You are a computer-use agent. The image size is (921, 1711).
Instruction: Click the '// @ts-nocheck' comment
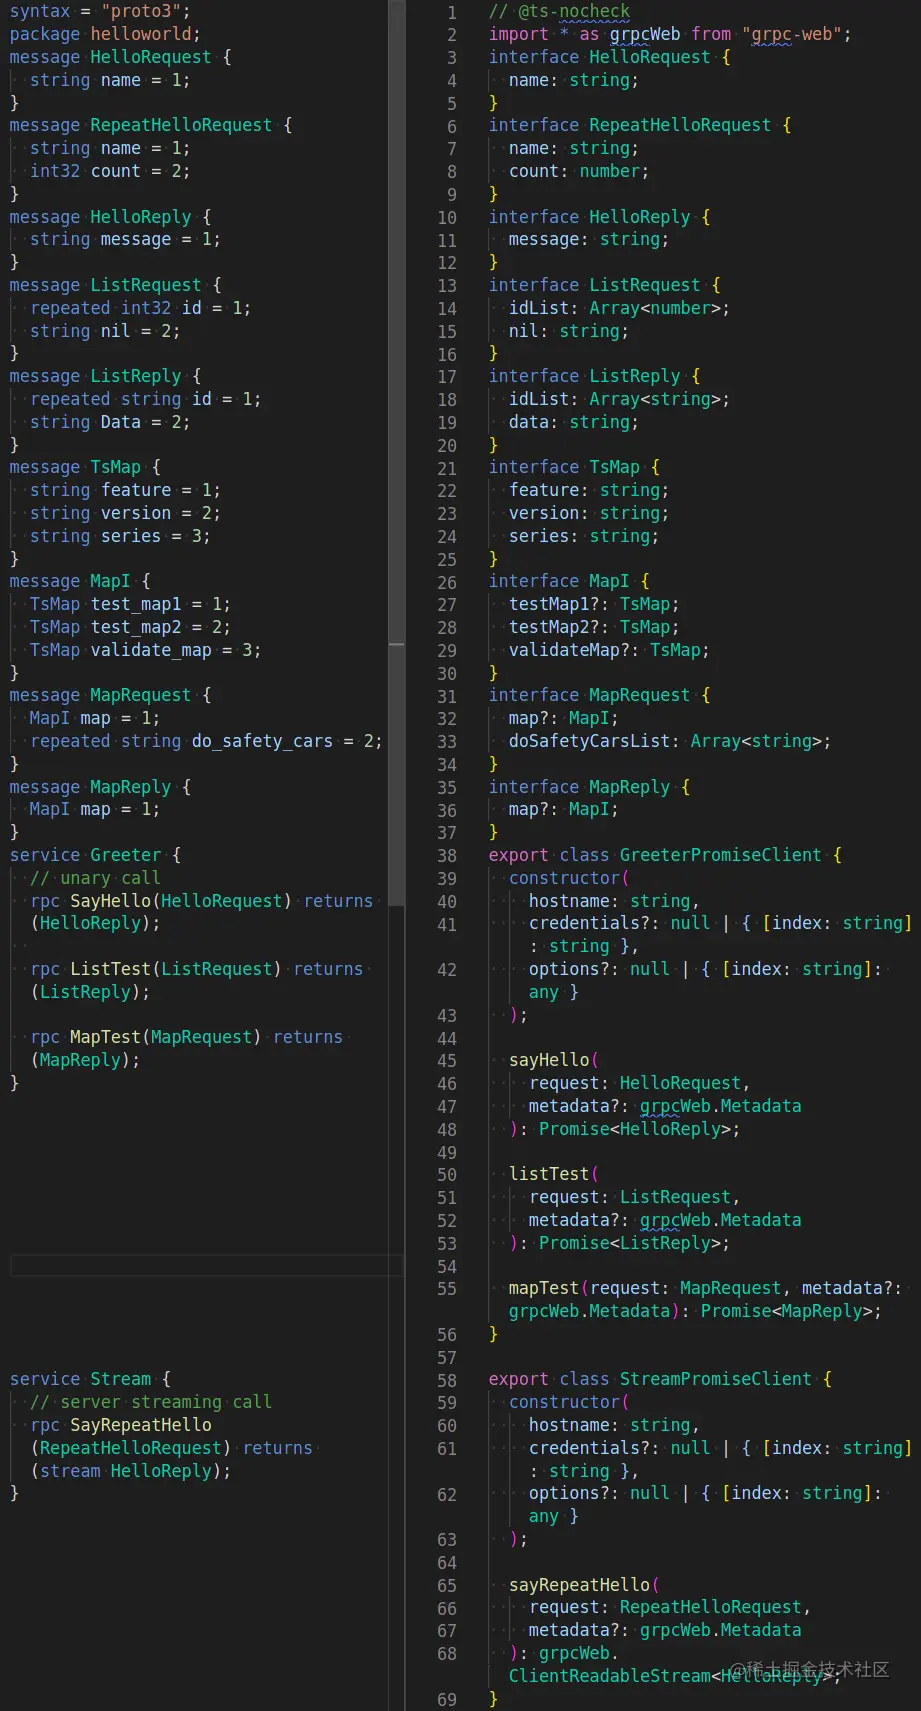click(x=560, y=12)
